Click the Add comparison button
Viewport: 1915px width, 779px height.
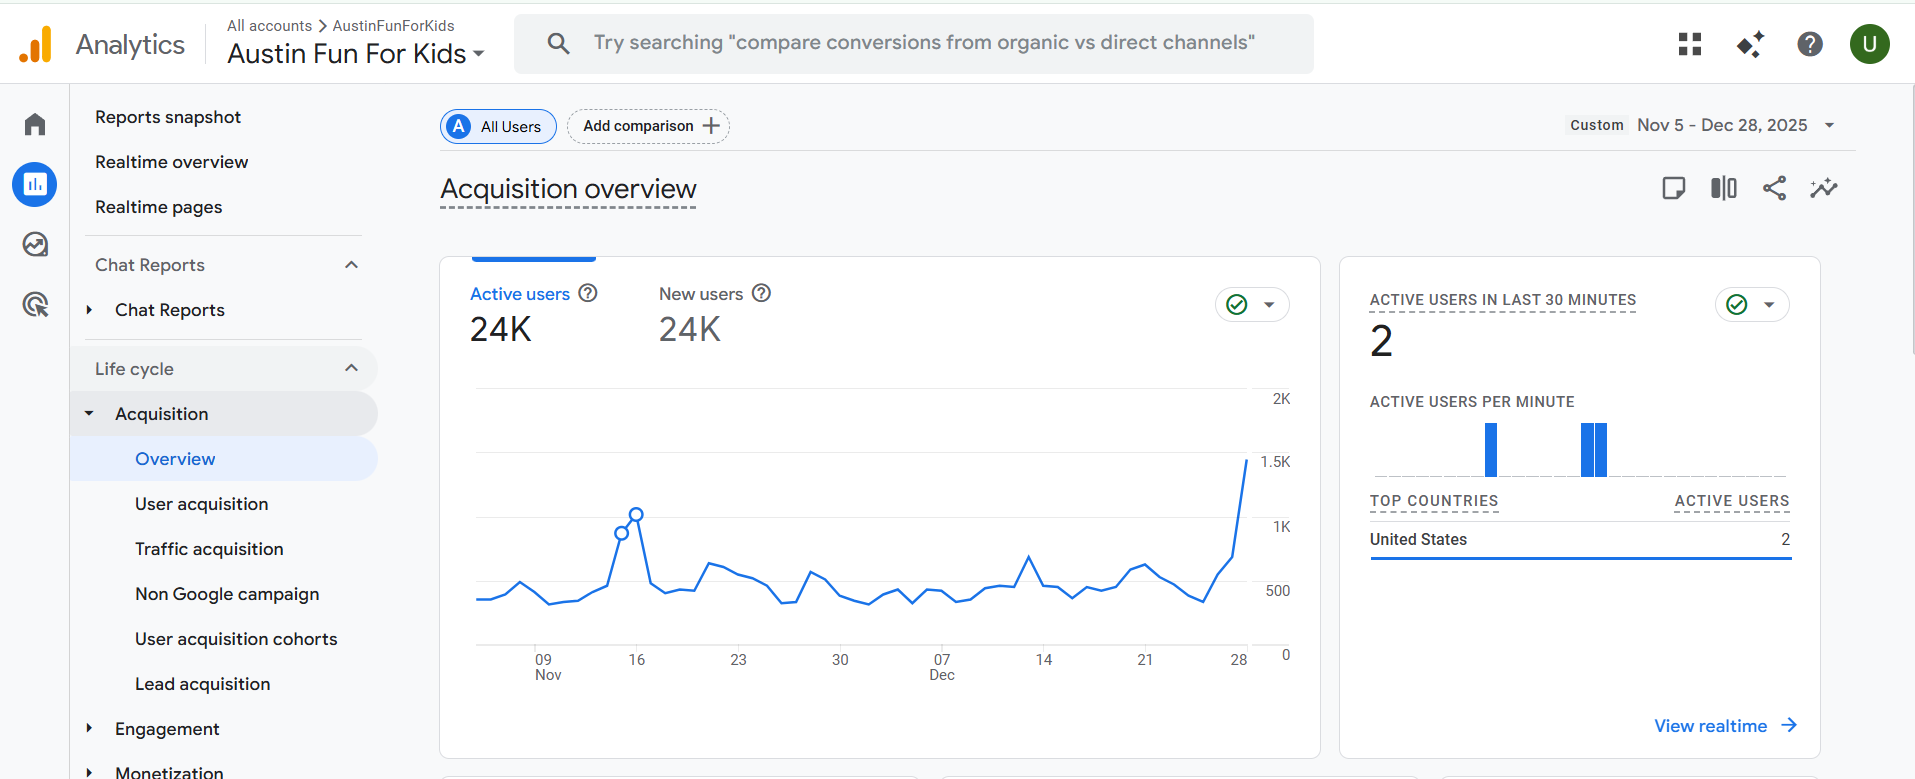648,126
